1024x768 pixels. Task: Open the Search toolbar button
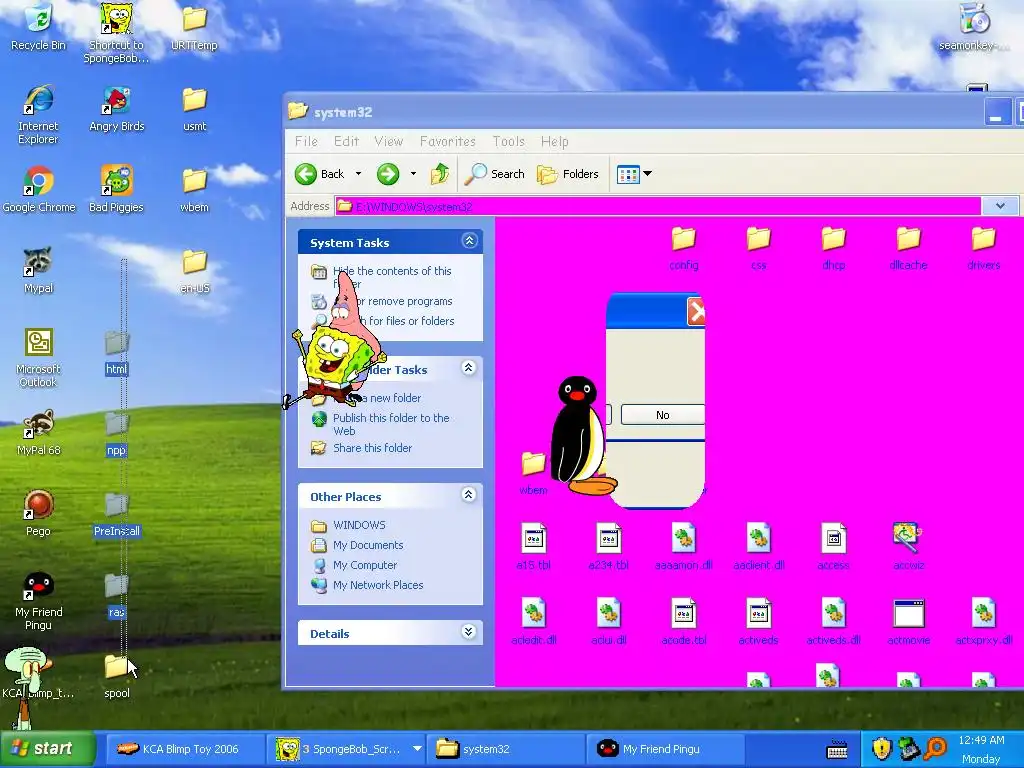[495, 174]
